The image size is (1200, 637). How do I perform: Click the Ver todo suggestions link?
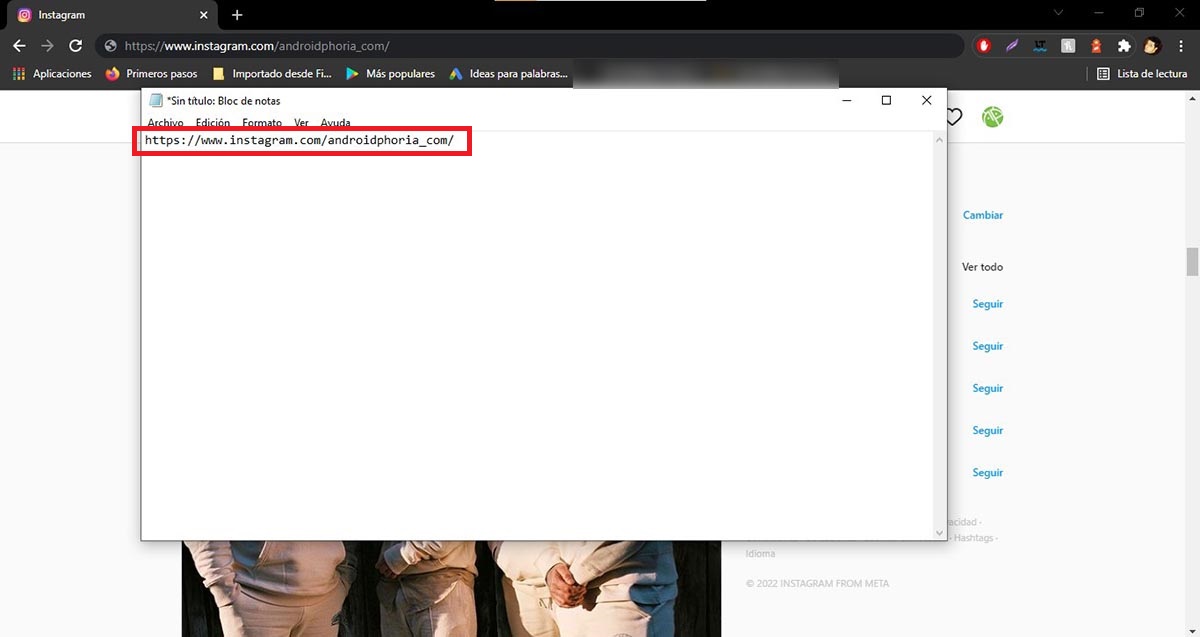[982, 267]
